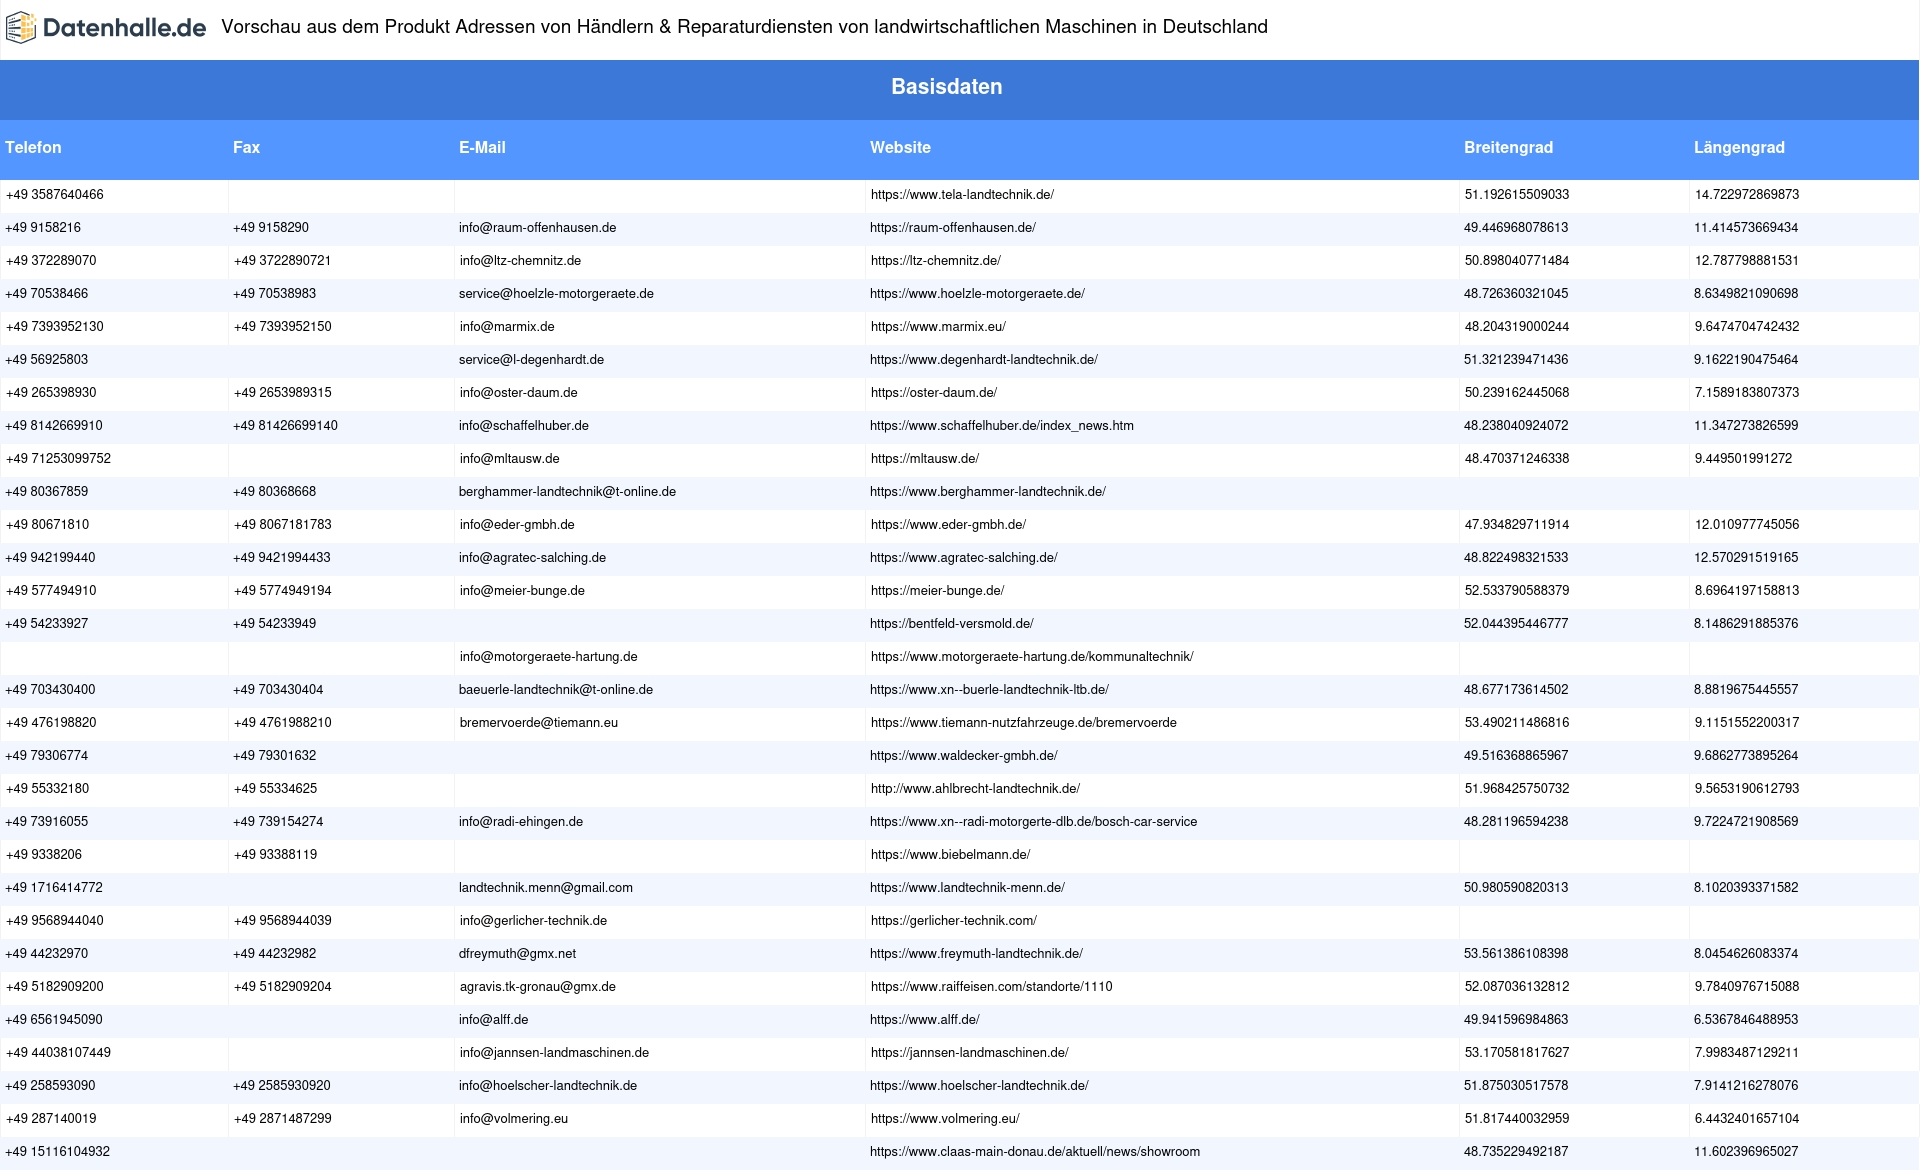Open the marmix.eu website link
1920x1170 pixels.
point(938,327)
